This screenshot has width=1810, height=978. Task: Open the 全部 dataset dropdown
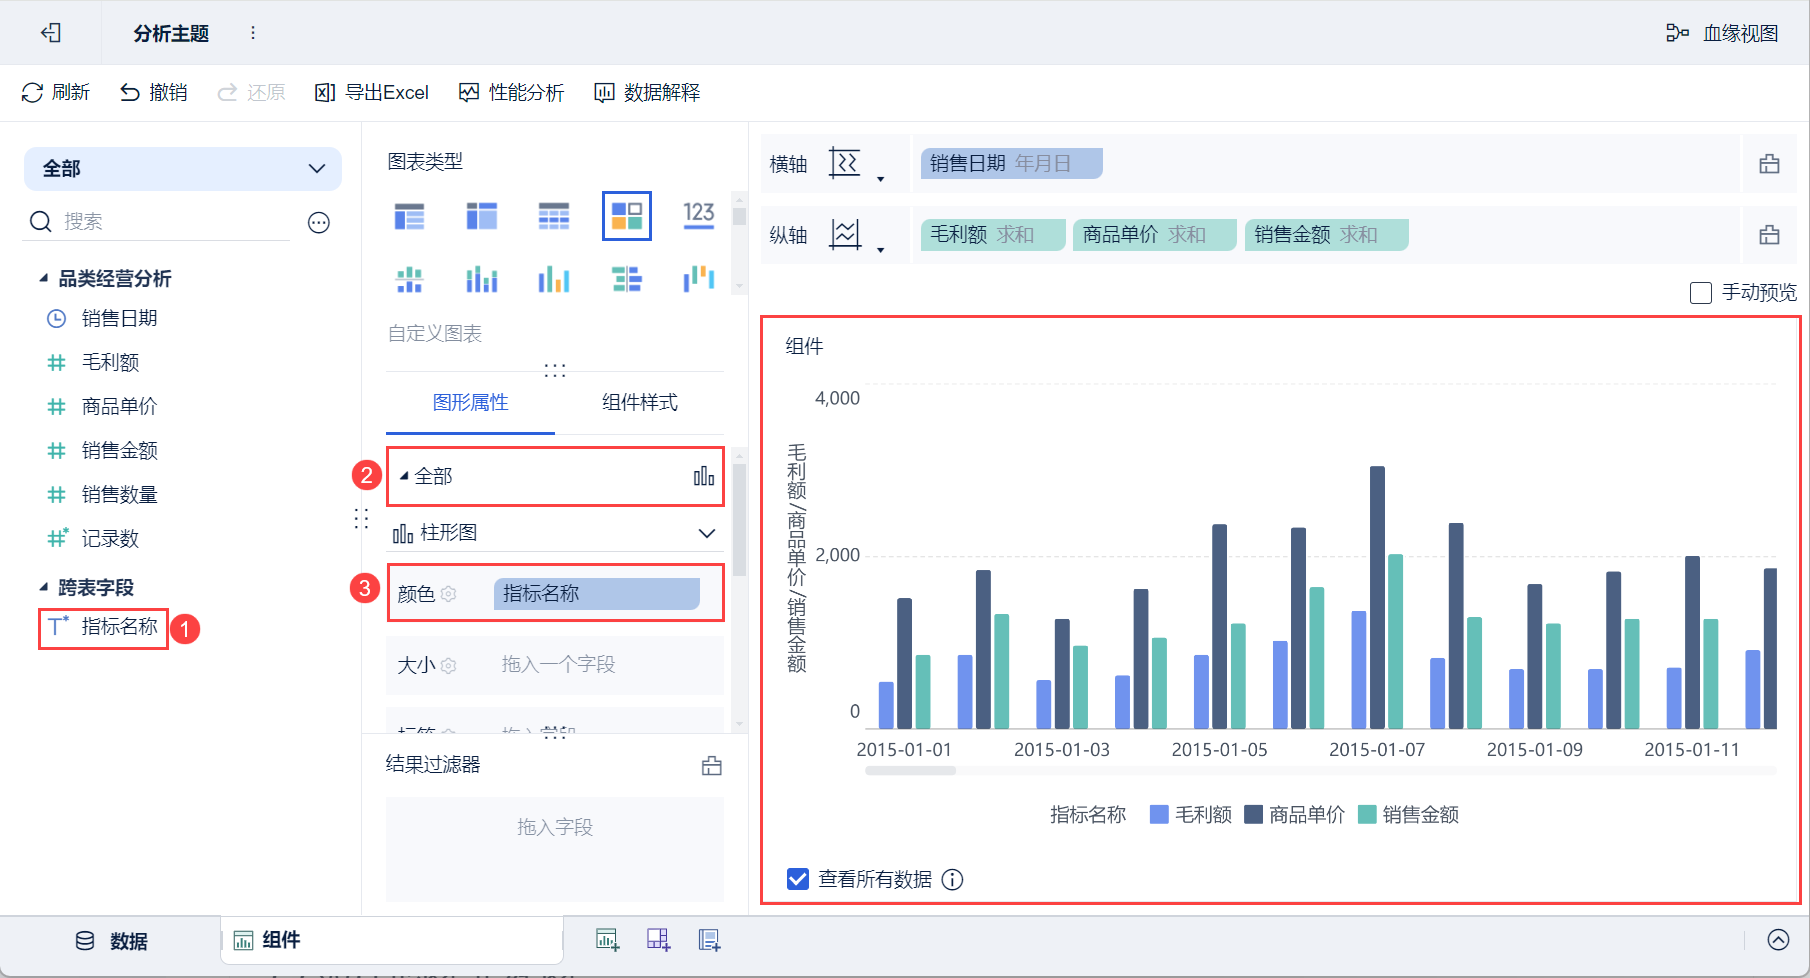coord(183,169)
